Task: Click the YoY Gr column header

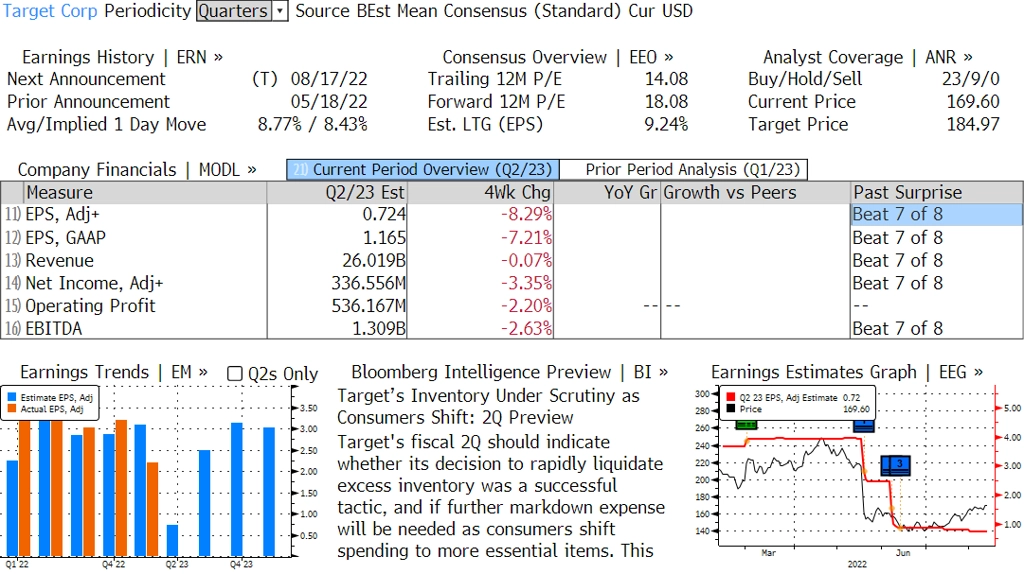Action: [x=607, y=193]
